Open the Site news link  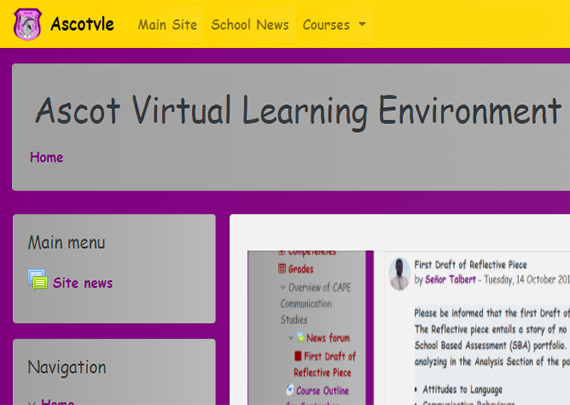coord(83,283)
